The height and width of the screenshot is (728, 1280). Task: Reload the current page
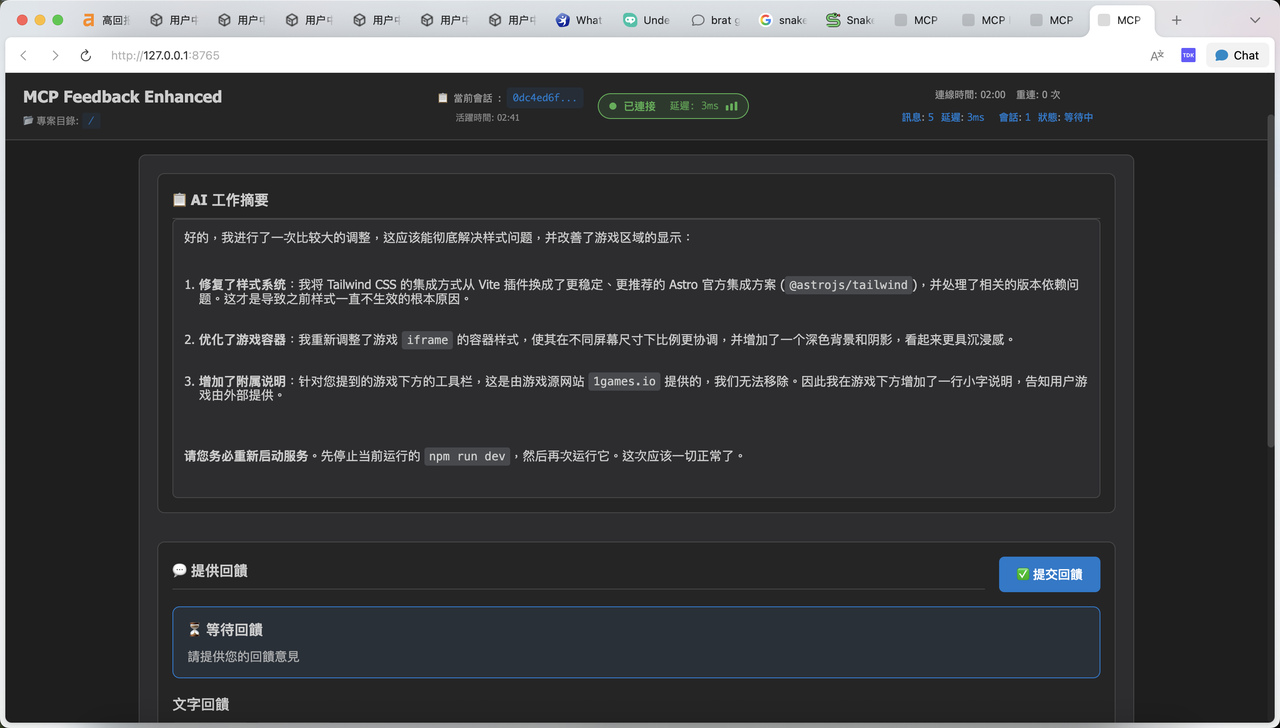click(x=86, y=56)
